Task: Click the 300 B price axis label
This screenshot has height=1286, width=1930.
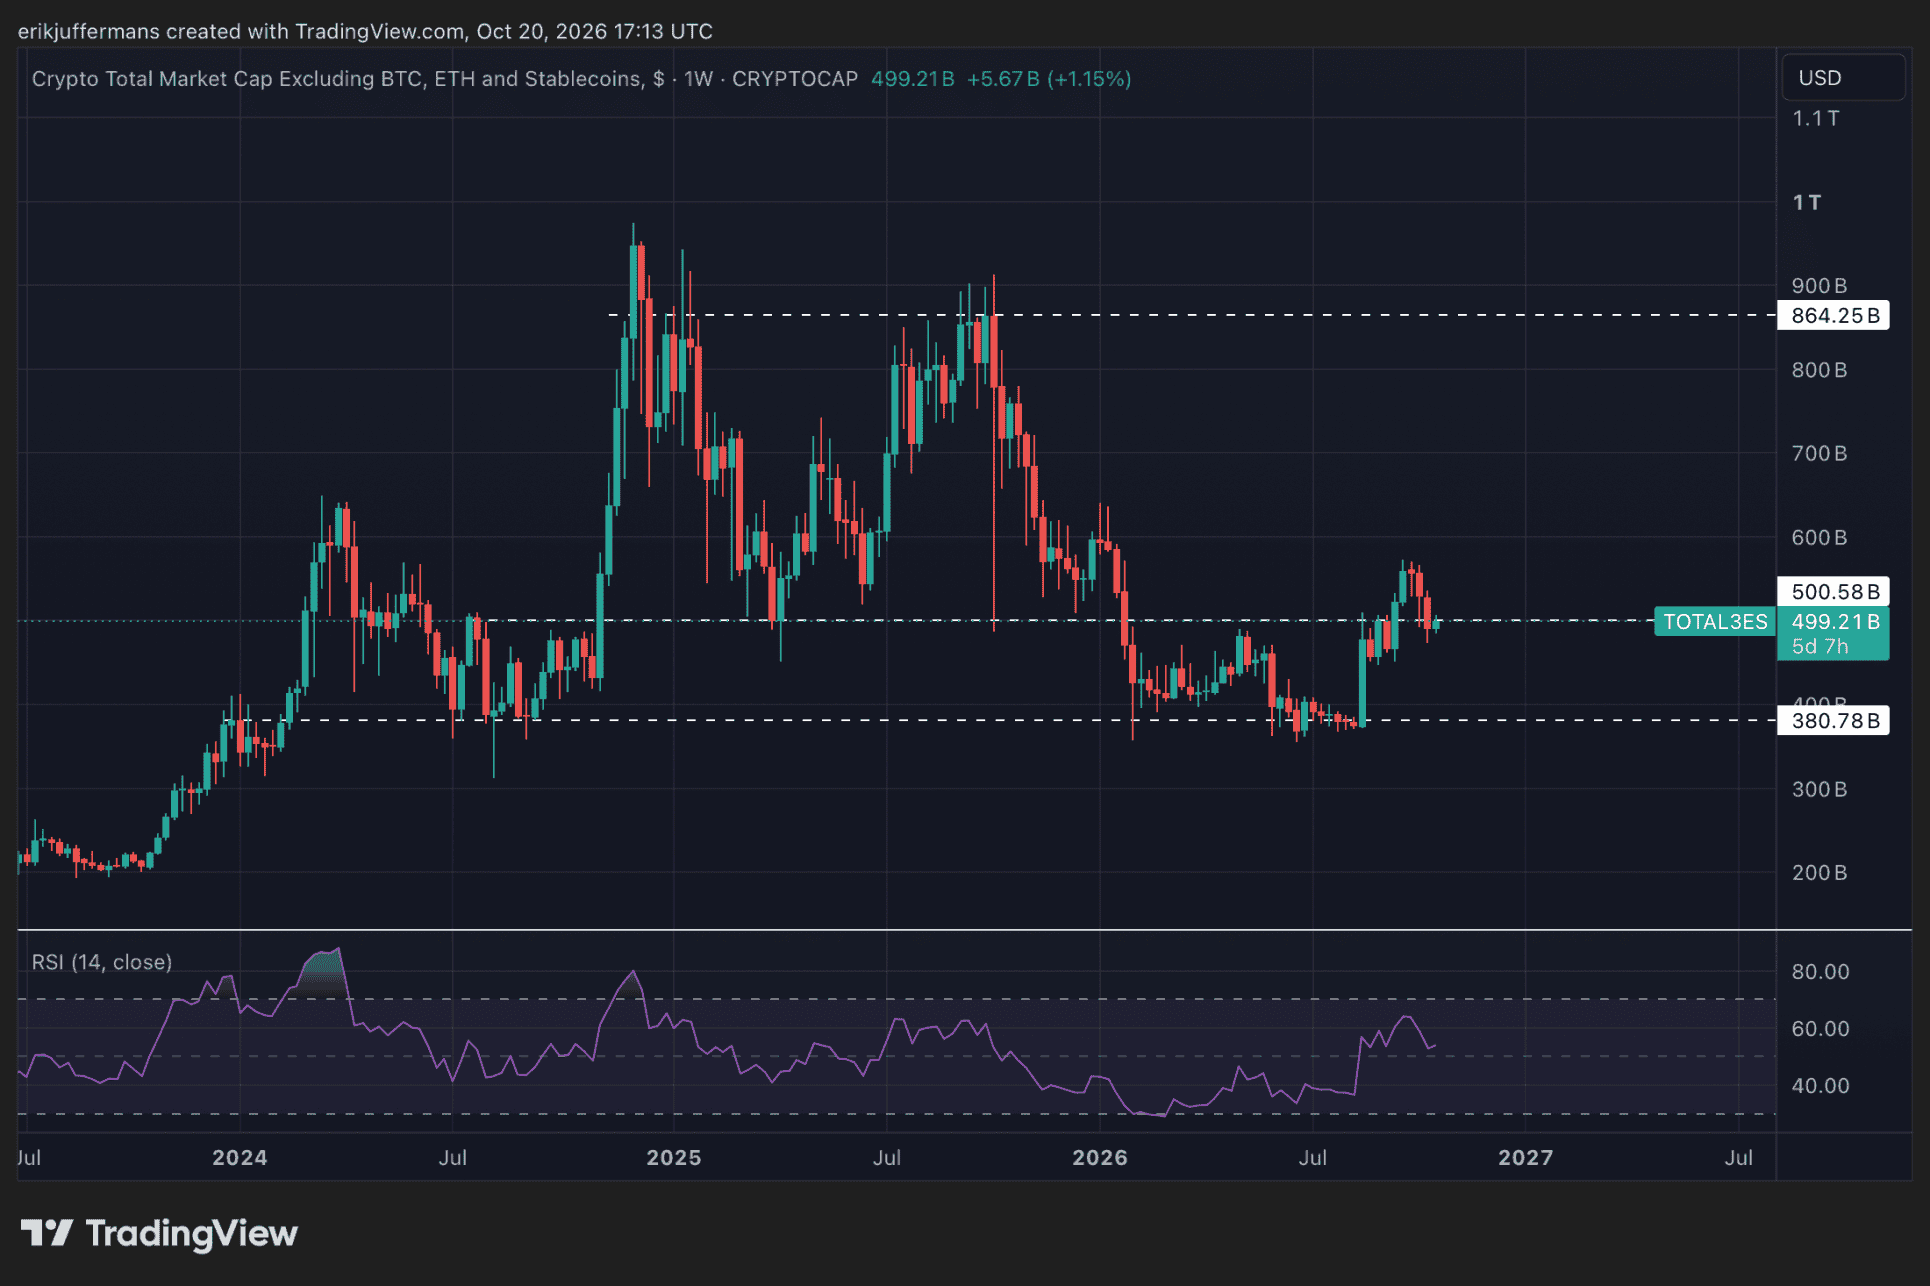Action: click(1819, 790)
